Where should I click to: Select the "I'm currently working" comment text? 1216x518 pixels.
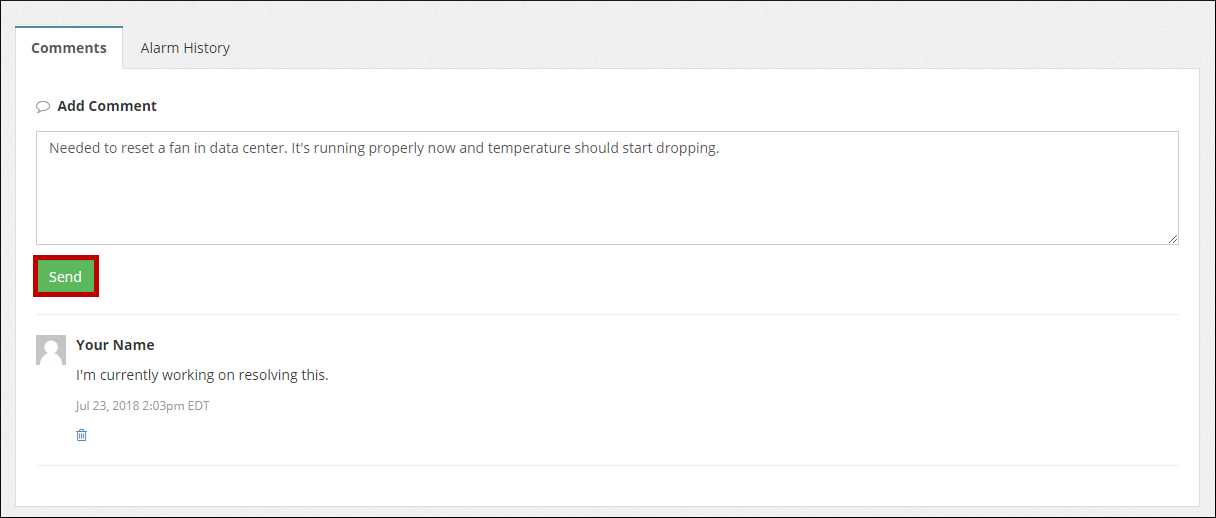coord(202,375)
